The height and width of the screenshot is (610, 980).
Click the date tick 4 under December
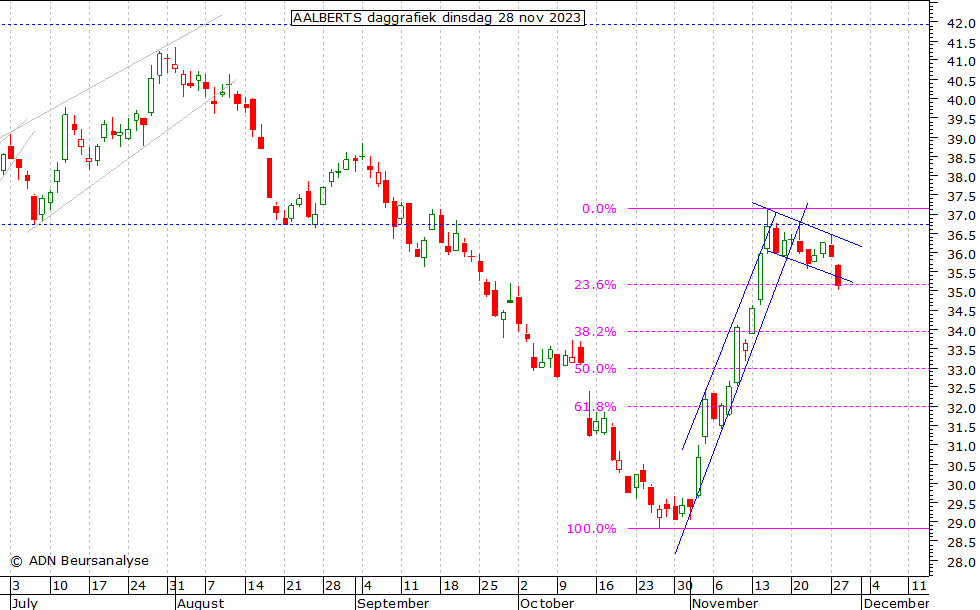(876, 586)
